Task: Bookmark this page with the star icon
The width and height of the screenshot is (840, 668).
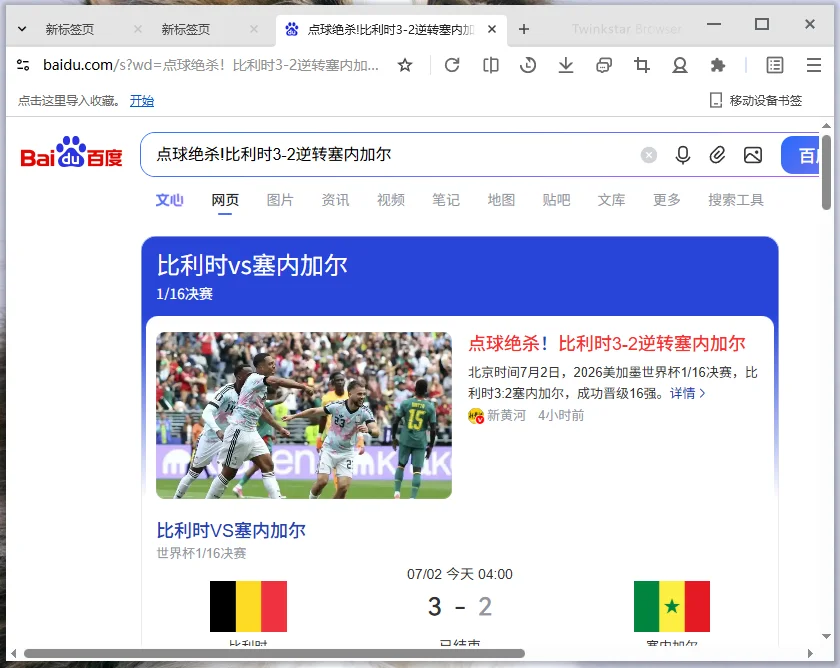Action: (405, 65)
